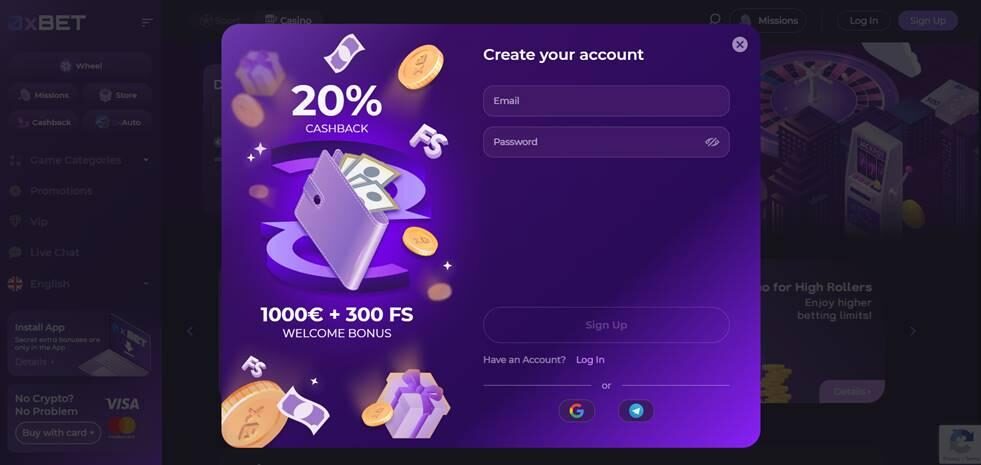Open the Store from the sidebar
The image size is (981, 465).
click(118, 95)
